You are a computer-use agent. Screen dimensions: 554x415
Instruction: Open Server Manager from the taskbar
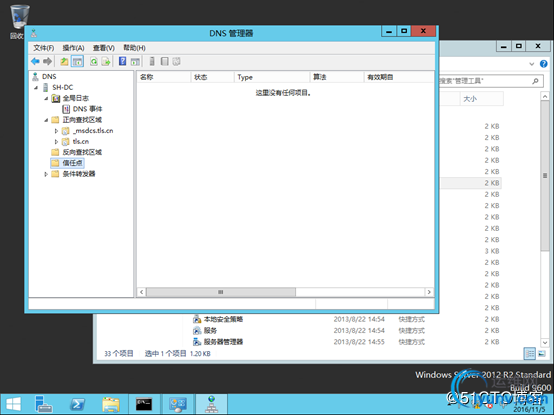point(44,404)
